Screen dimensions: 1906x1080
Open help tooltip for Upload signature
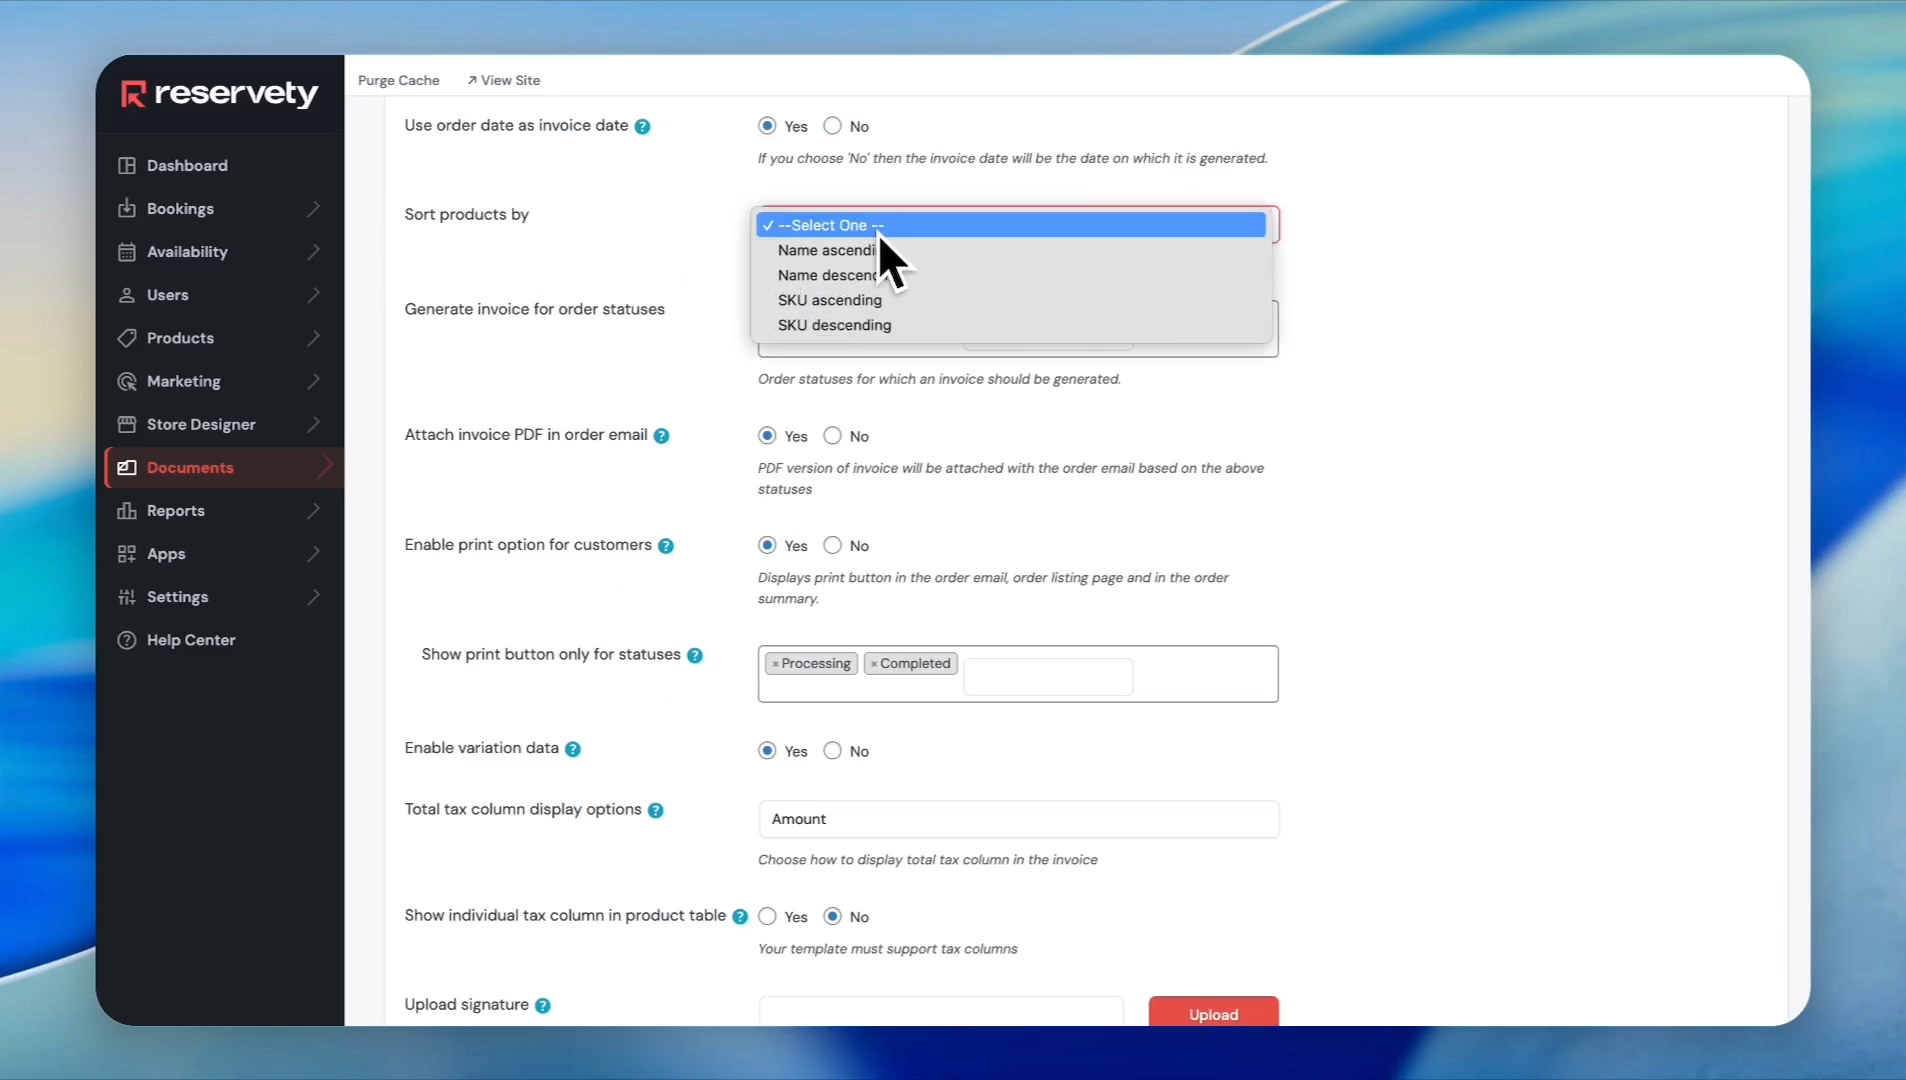(542, 1006)
